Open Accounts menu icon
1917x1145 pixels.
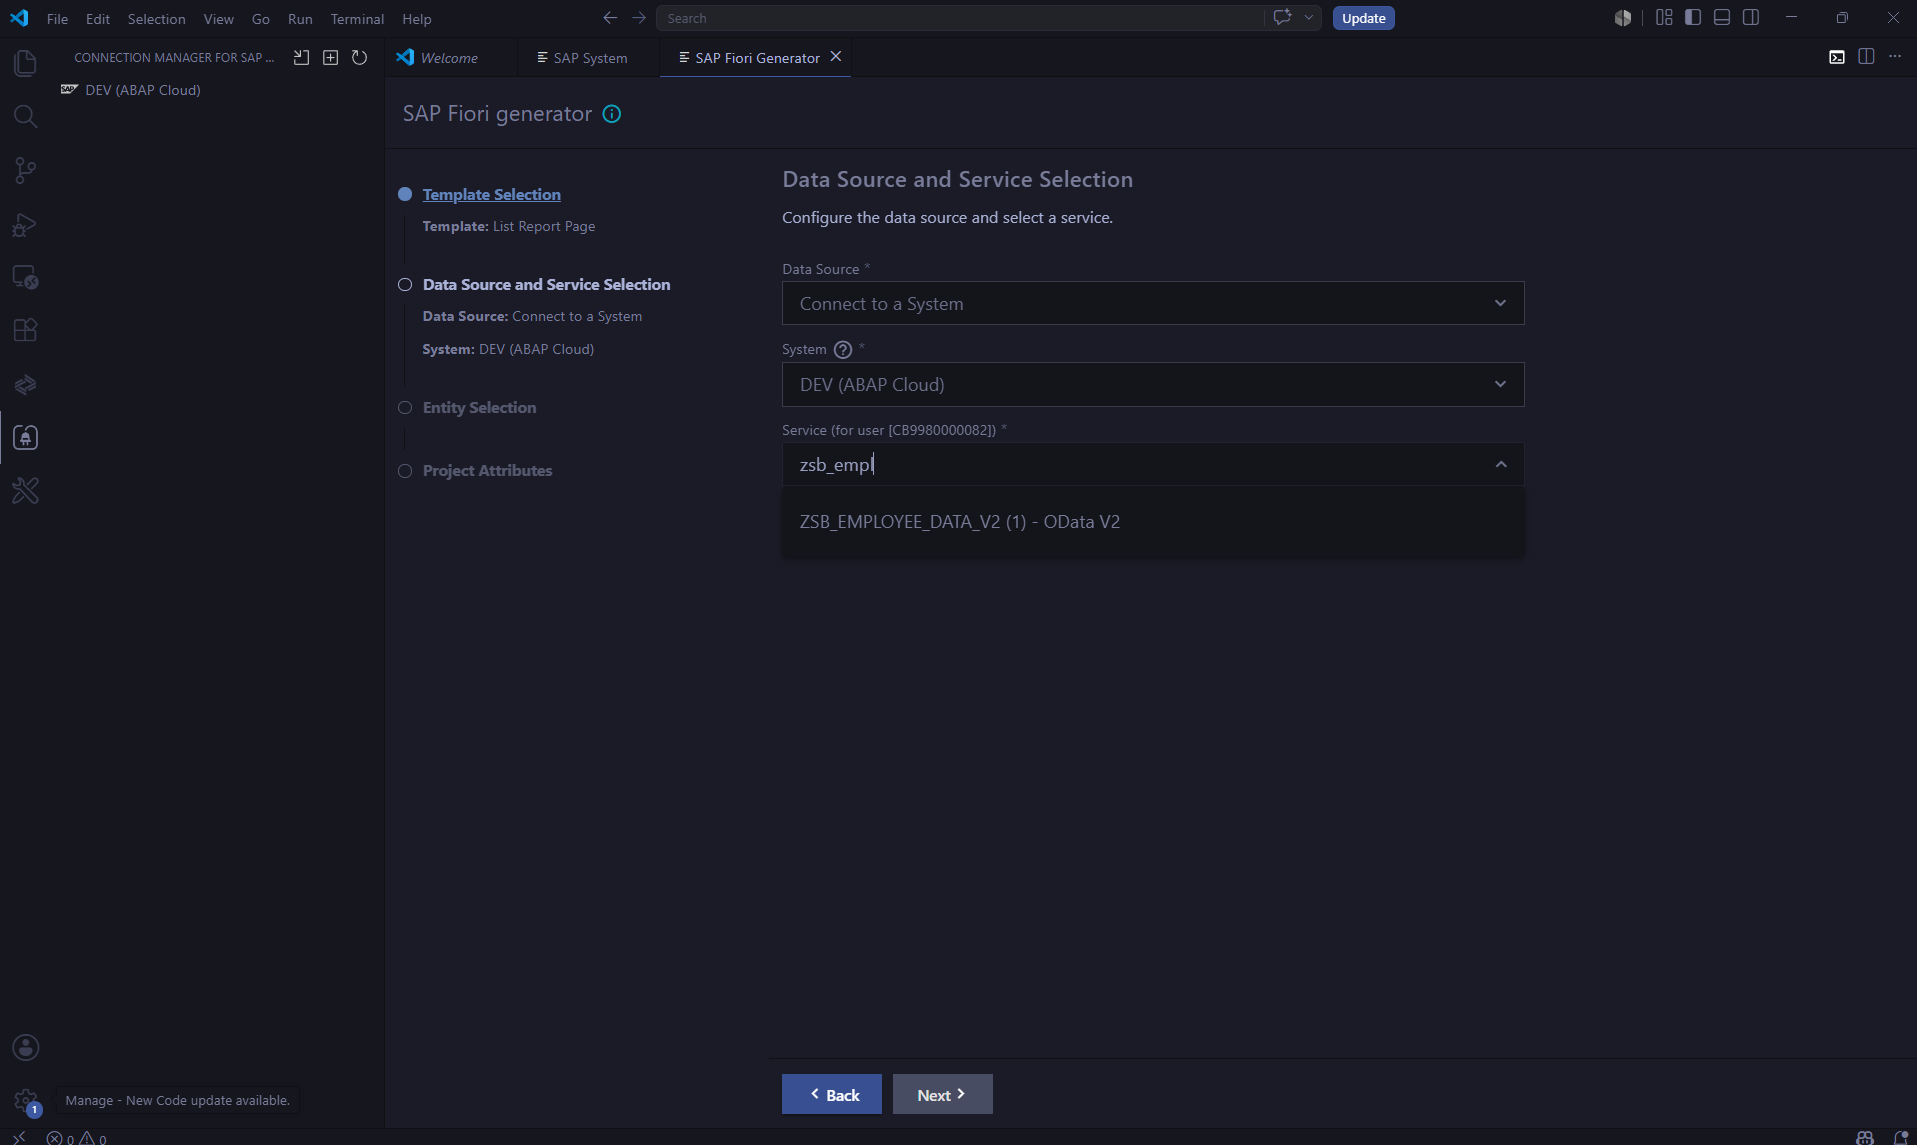(x=25, y=1047)
